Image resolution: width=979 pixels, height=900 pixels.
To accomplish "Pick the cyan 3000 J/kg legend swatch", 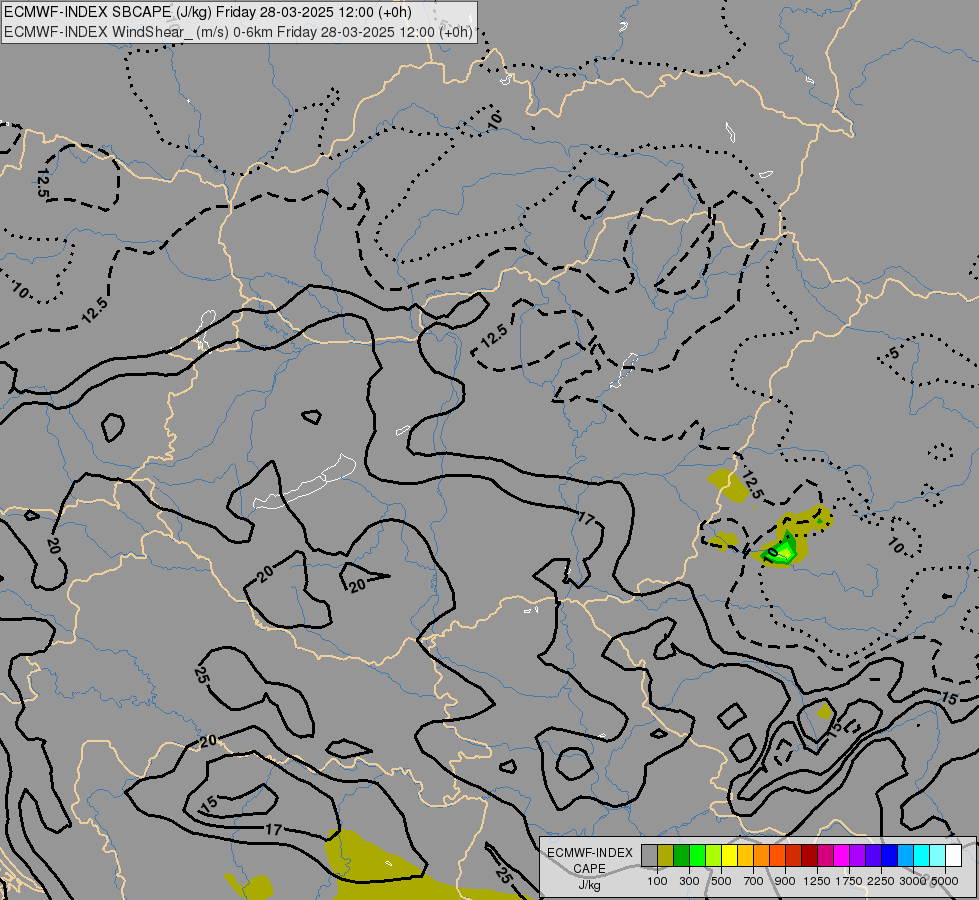I will 922,856.
